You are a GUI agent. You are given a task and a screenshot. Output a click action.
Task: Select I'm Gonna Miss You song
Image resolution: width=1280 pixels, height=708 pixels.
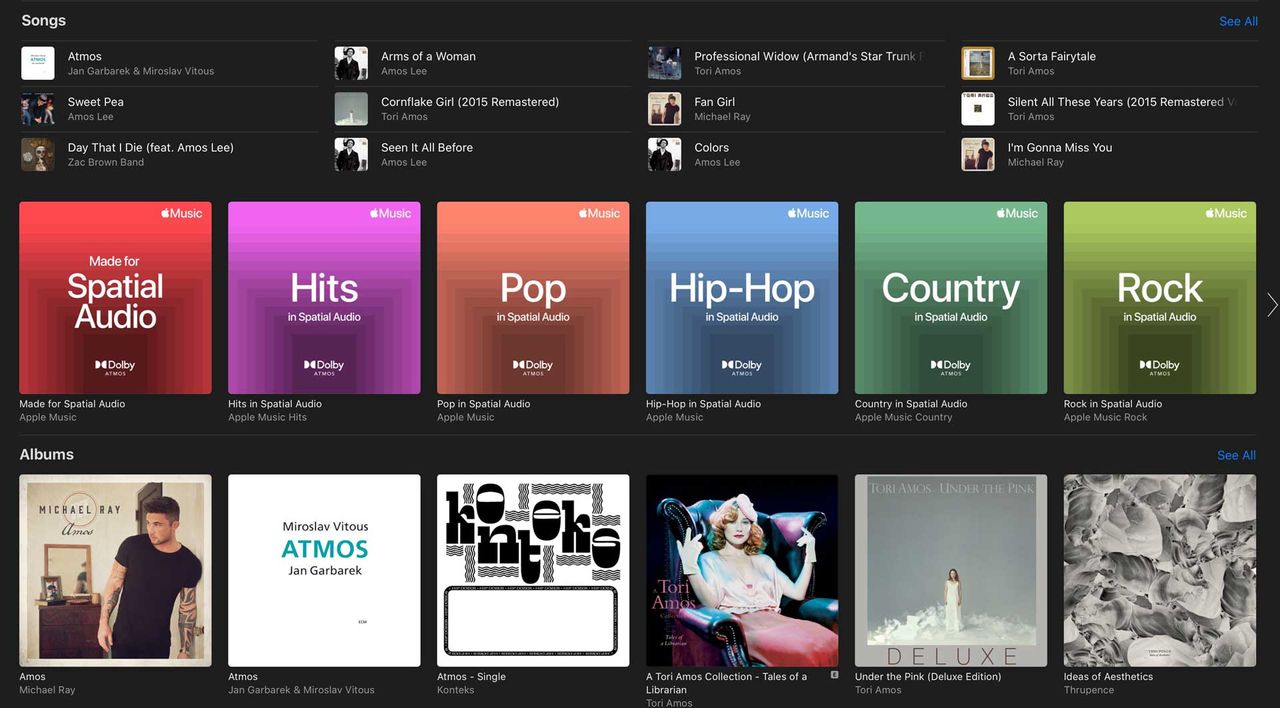(x=1109, y=154)
